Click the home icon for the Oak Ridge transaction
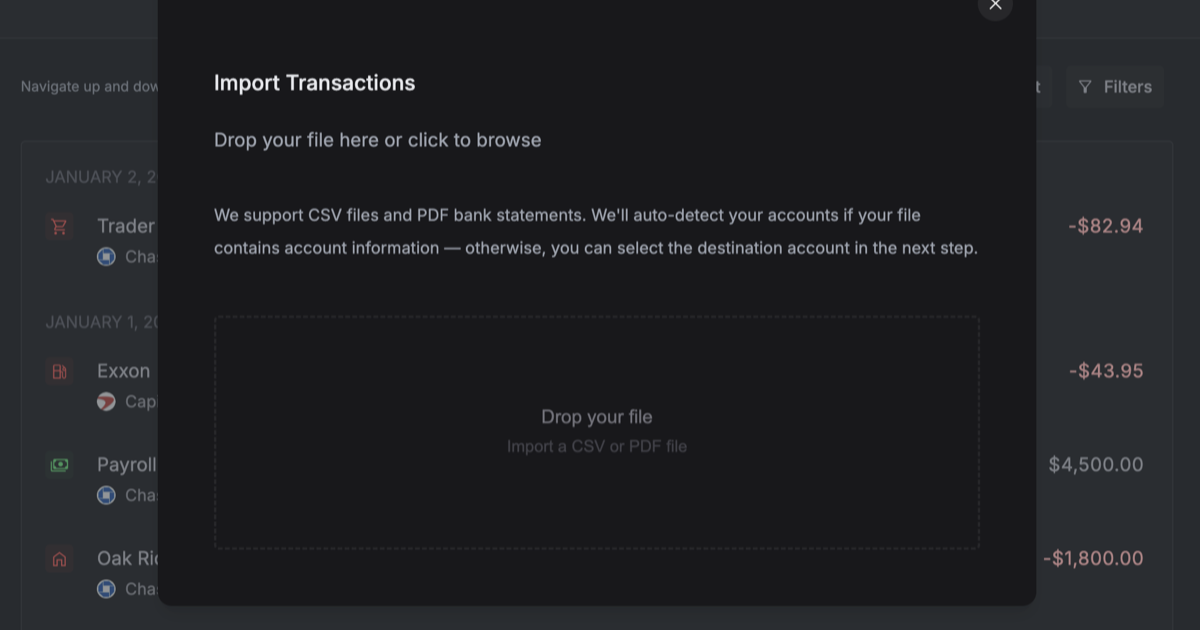The width and height of the screenshot is (1200, 630). 59,559
